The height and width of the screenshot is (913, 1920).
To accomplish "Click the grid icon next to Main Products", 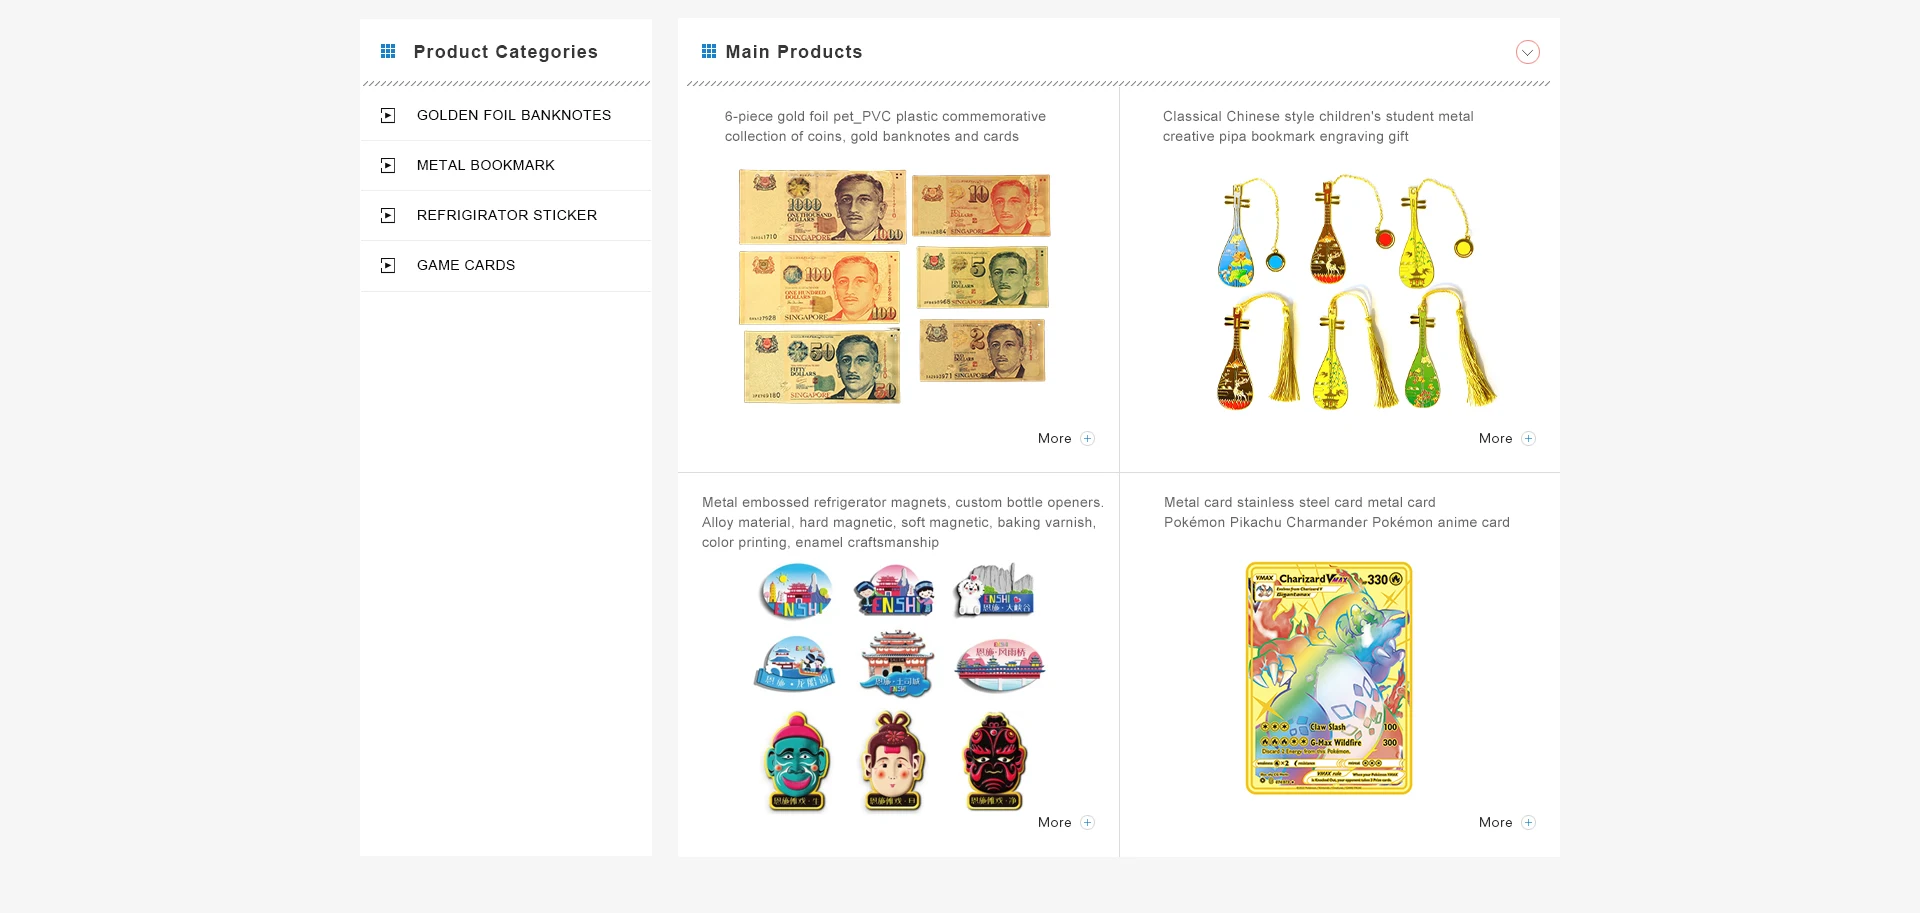I will coord(709,51).
